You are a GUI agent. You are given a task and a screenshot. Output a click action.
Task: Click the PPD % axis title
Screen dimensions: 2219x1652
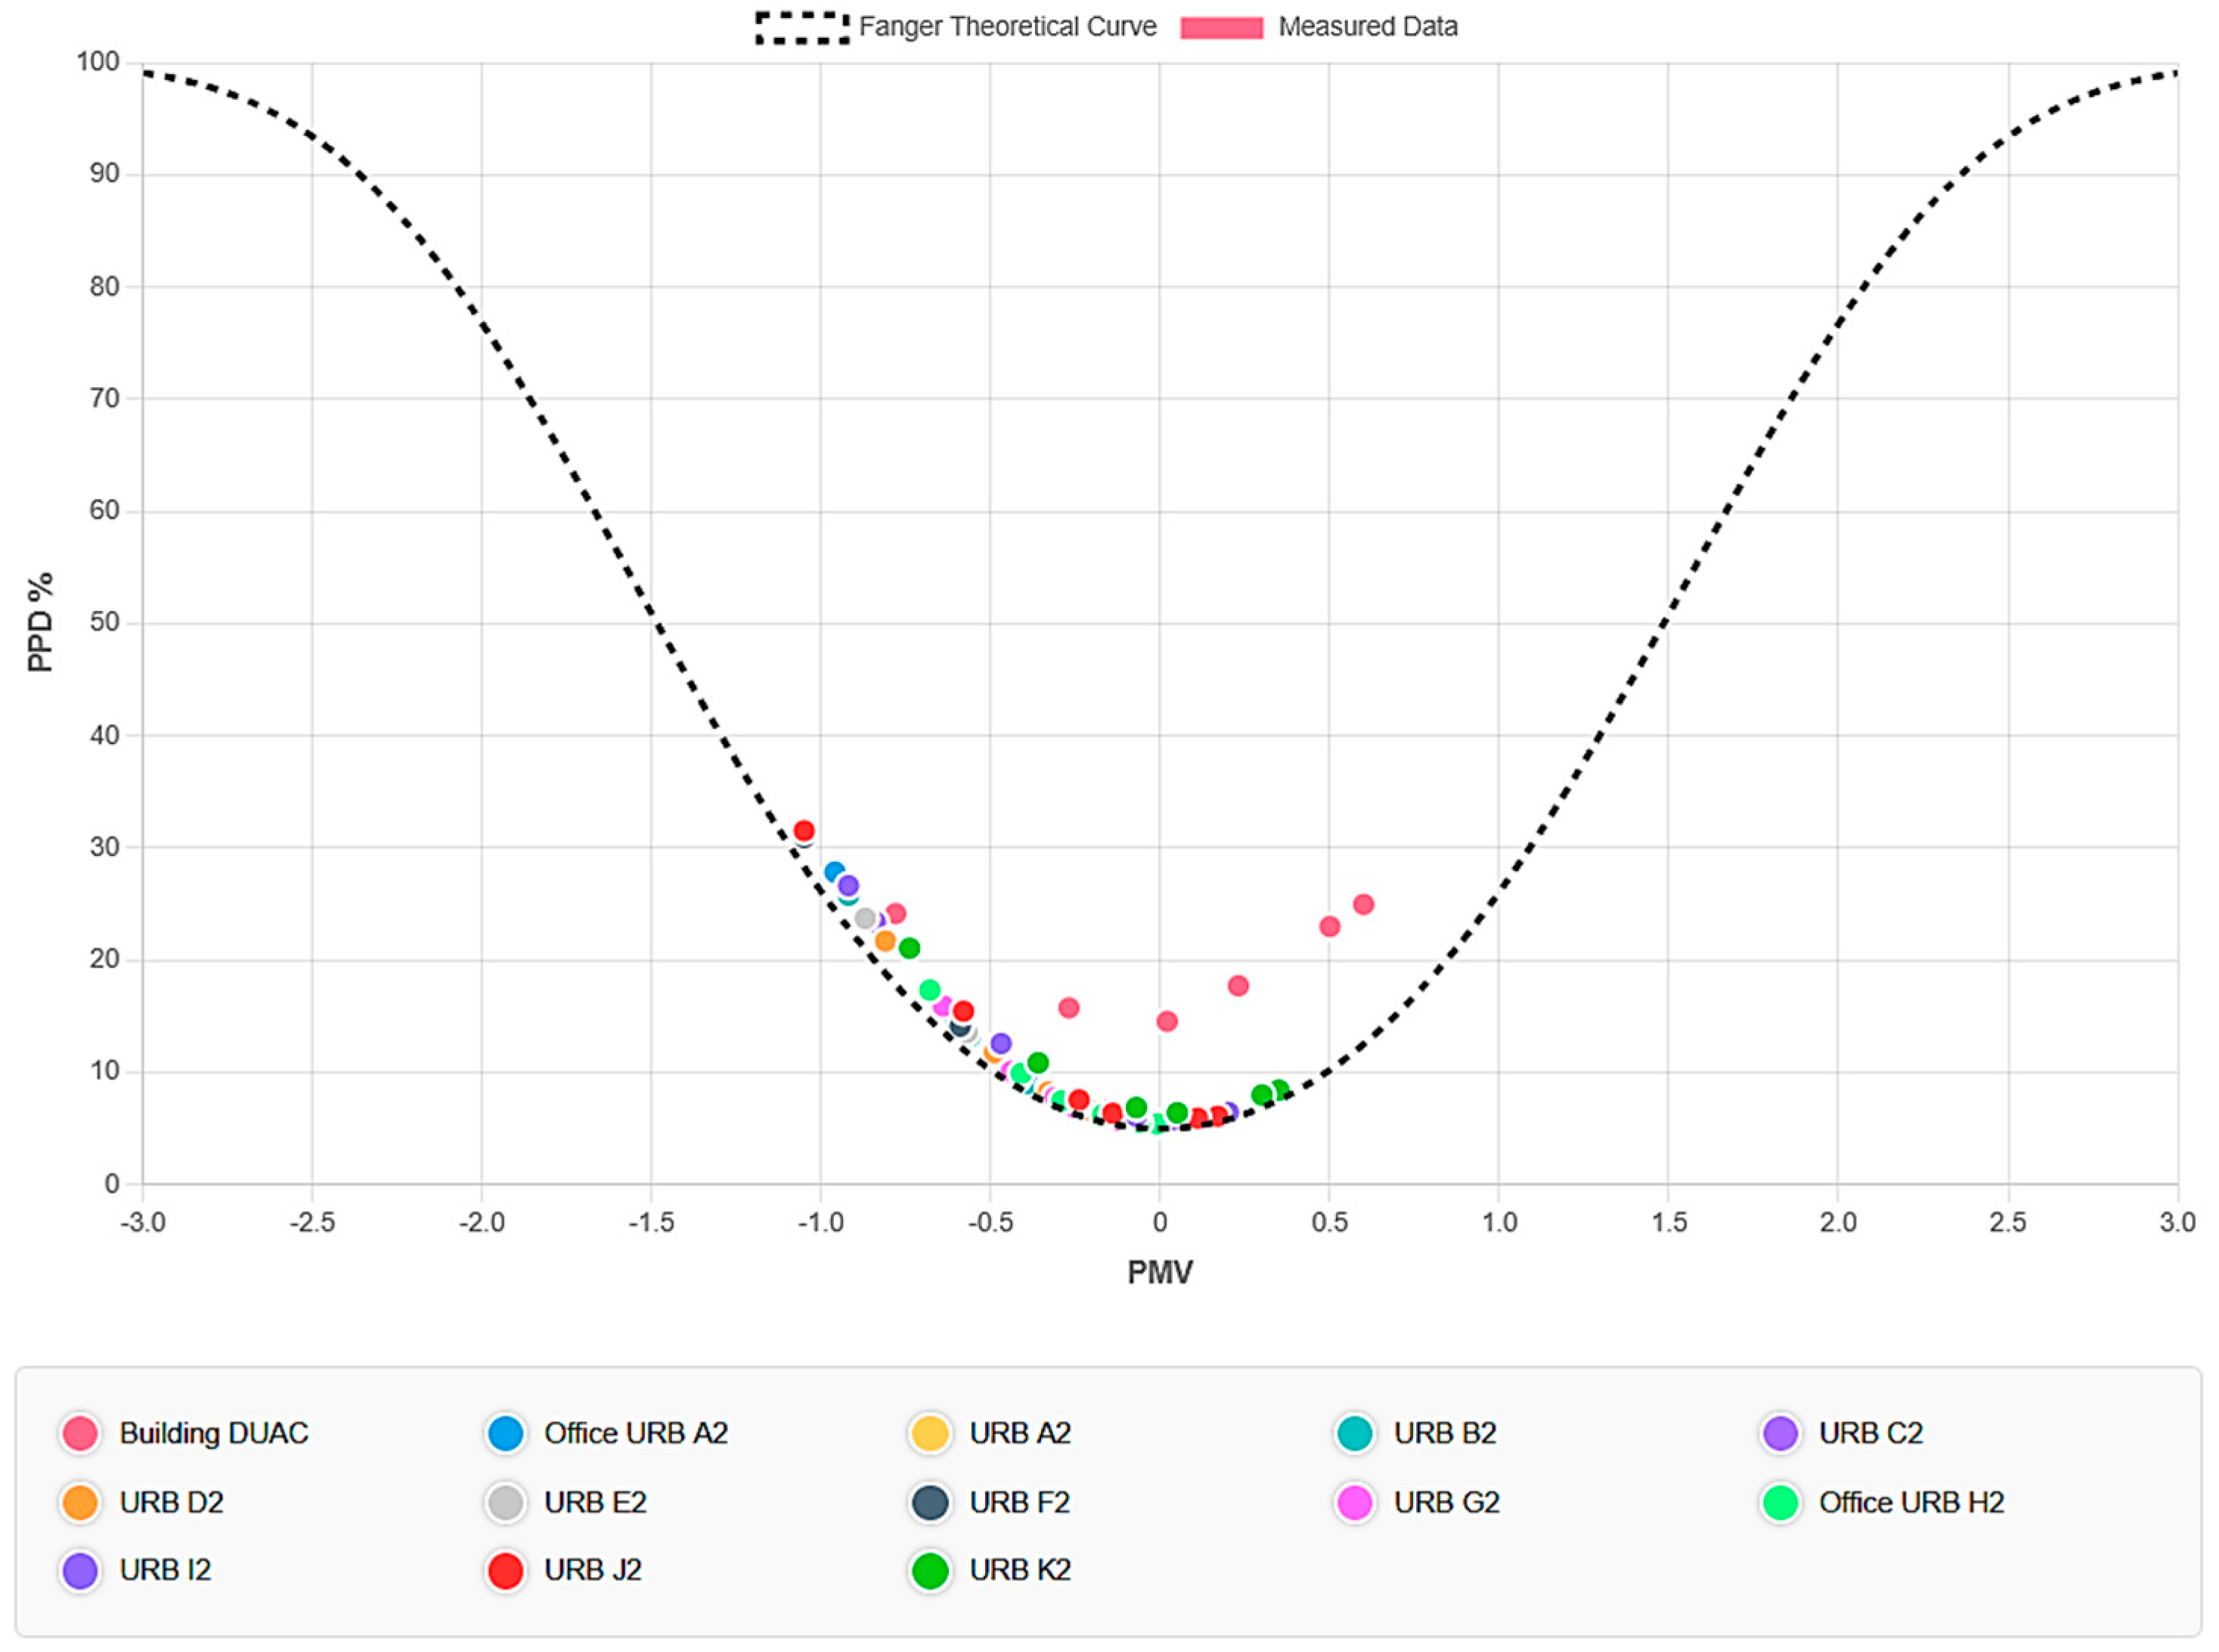(x=40, y=622)
